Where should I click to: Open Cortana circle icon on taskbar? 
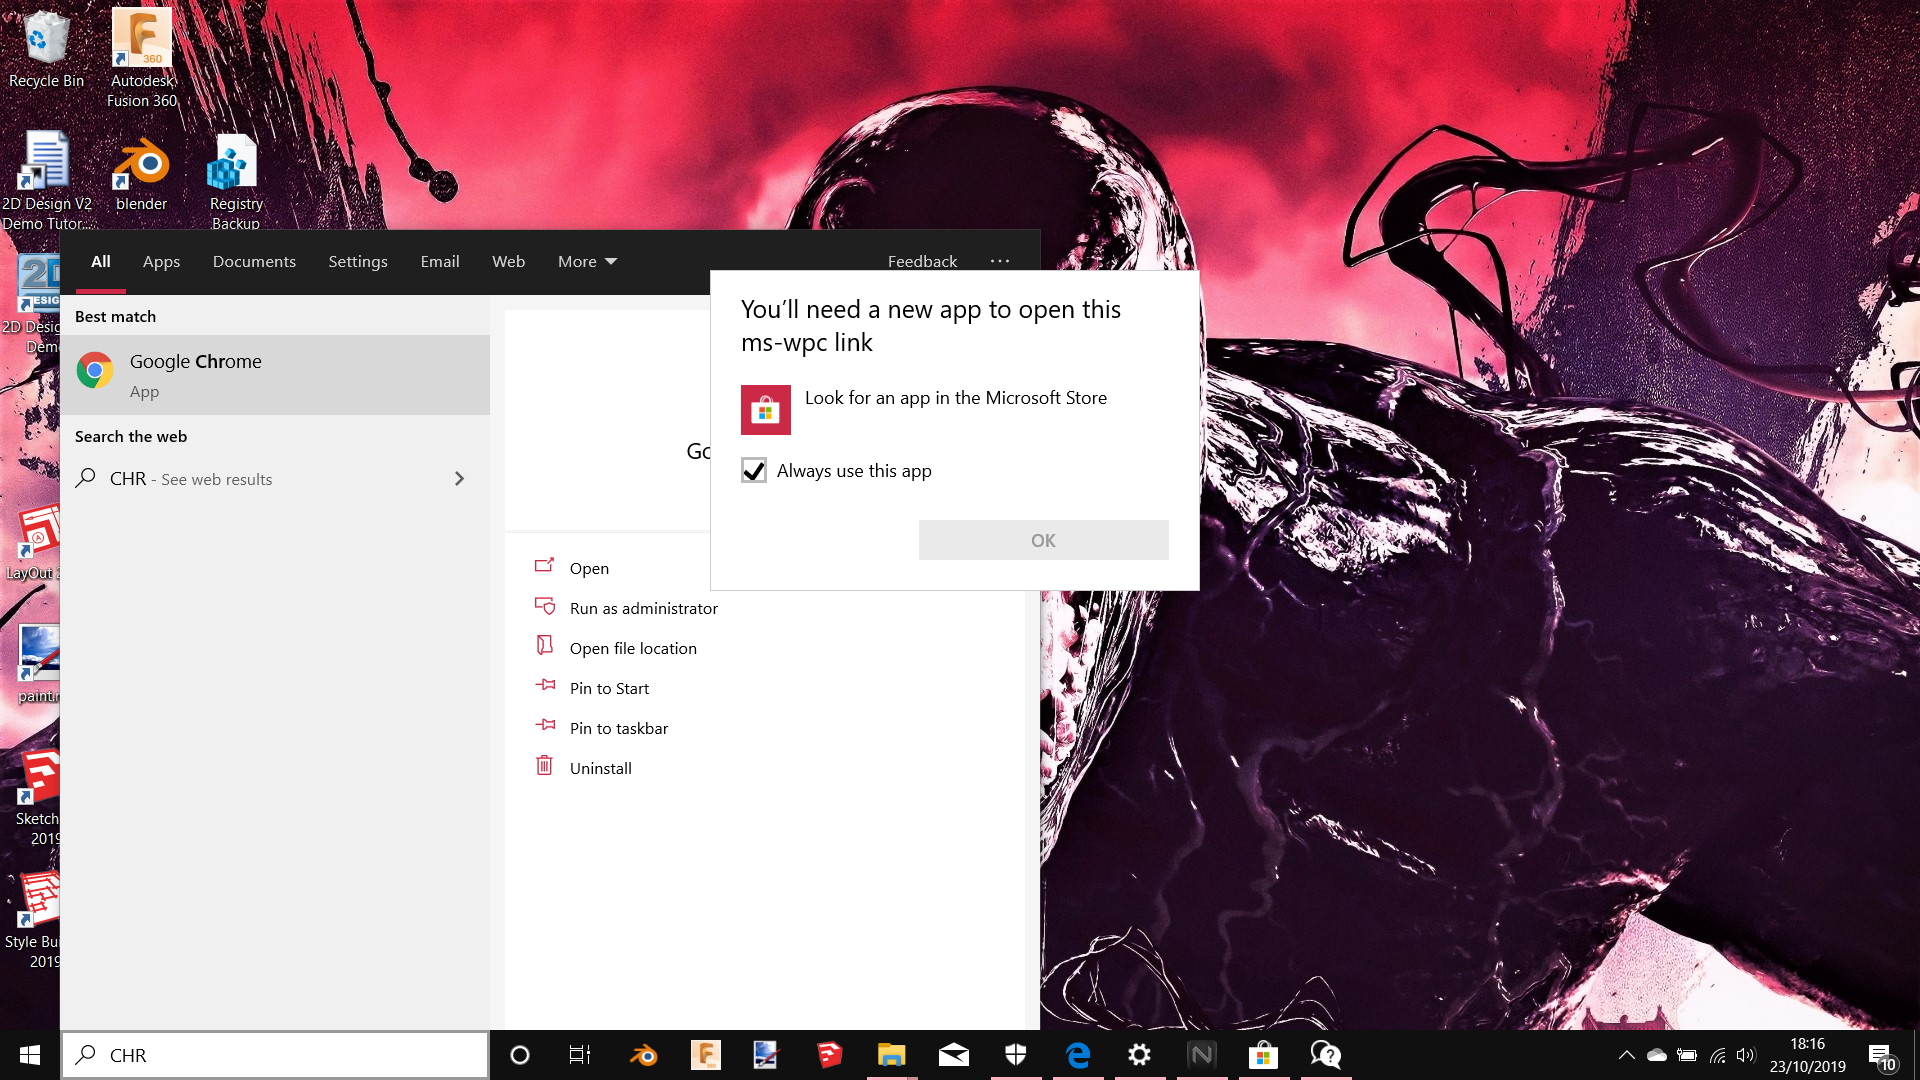pos(519,1055)
